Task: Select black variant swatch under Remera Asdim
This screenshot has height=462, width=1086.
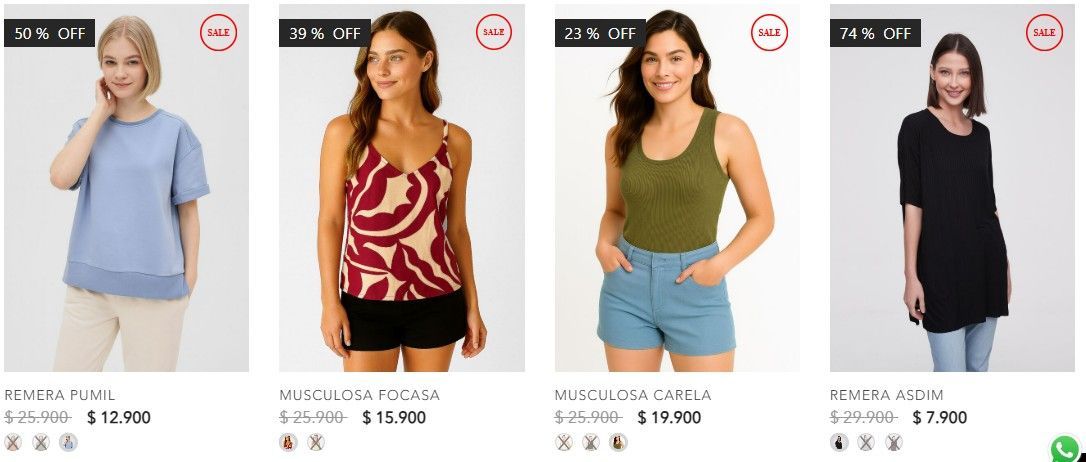Action: (839, 442)
